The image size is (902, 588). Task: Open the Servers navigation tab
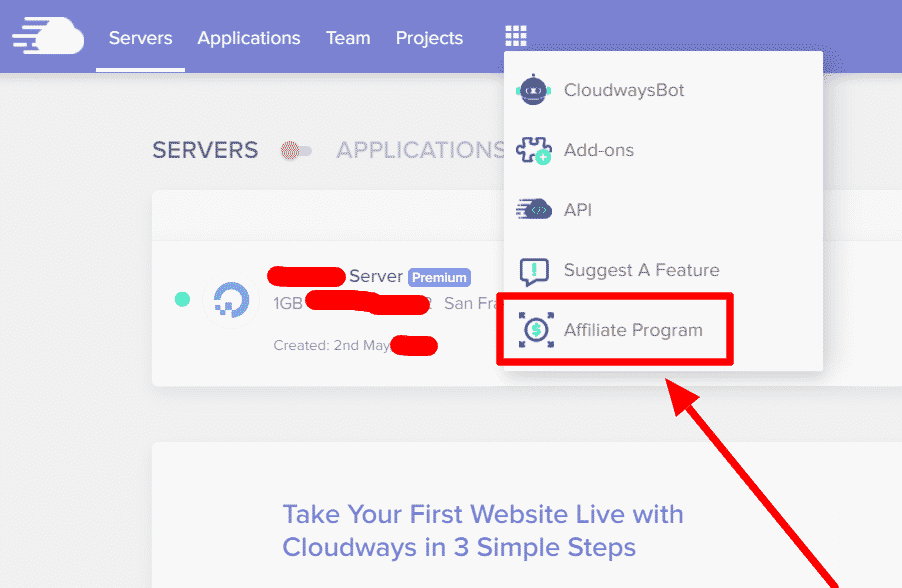(x=140, y=38)
